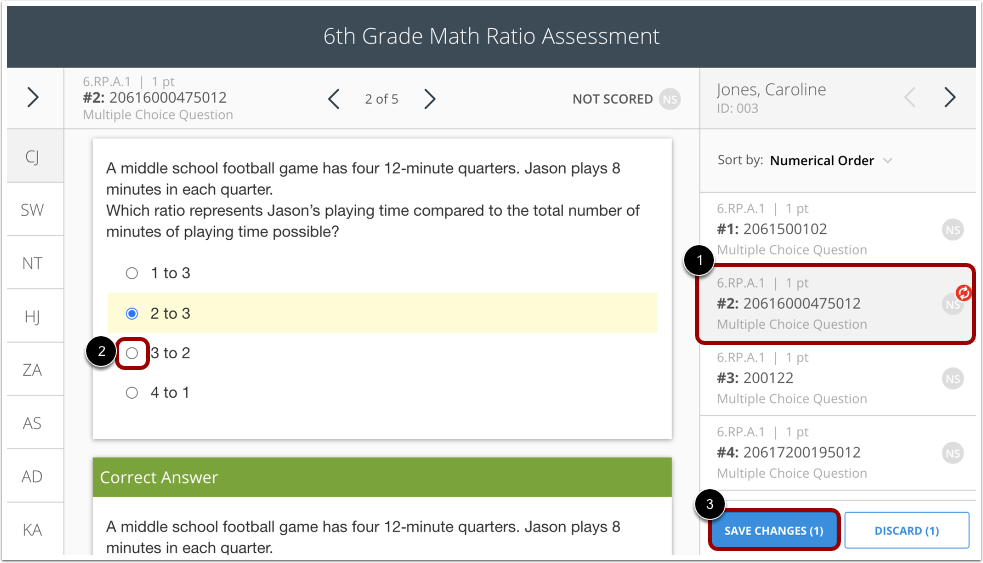
Task: Select the '3 to 2' radio option
Action: pos(132,354)
